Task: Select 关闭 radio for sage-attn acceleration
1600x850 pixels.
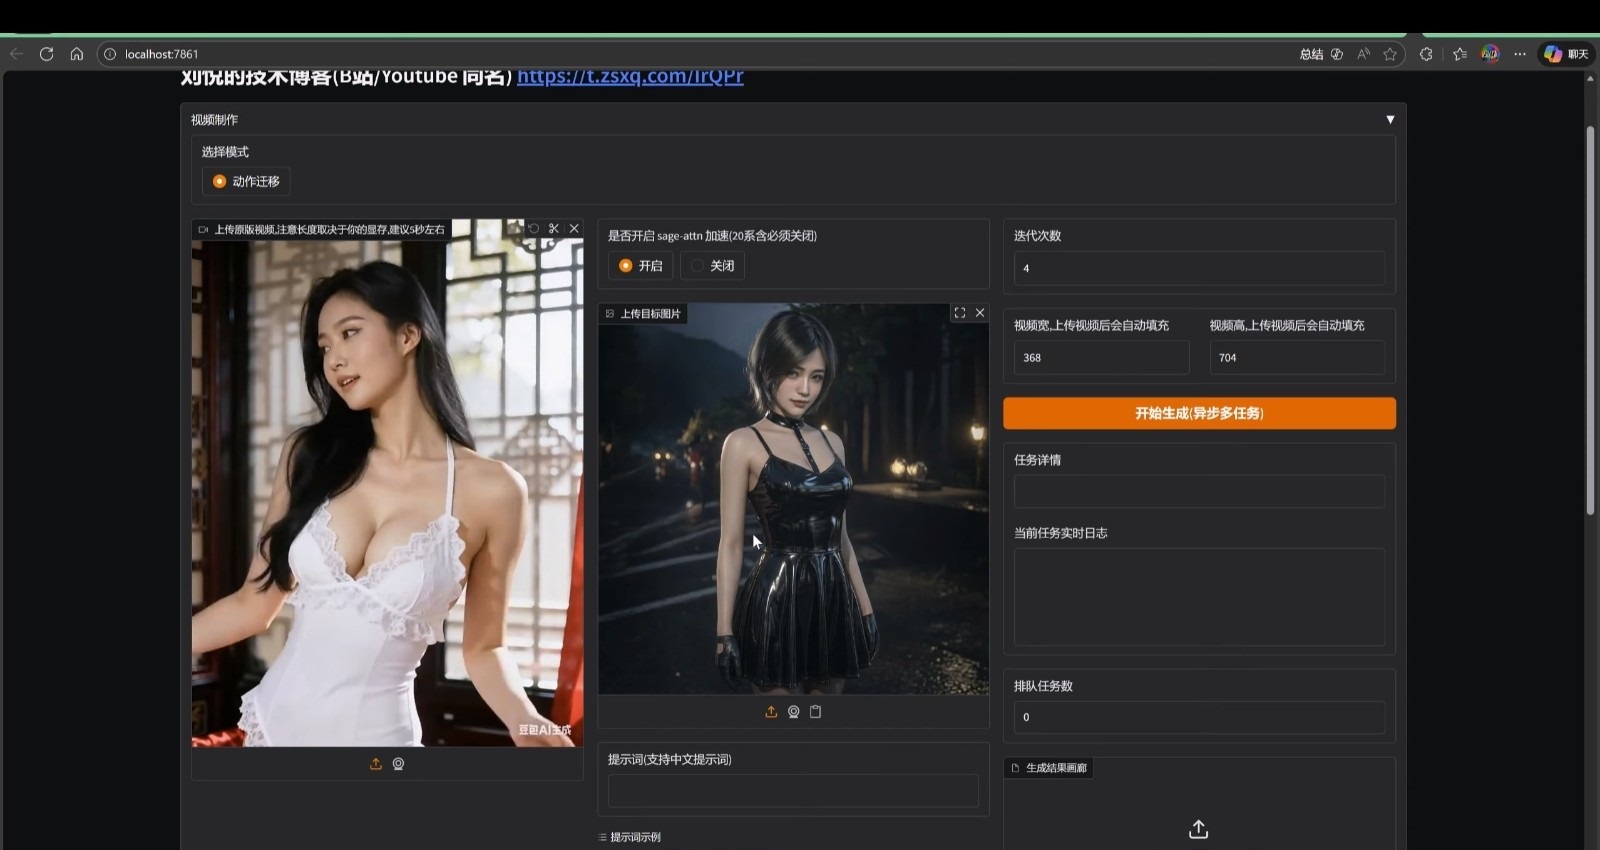Action: coord(698,266)
